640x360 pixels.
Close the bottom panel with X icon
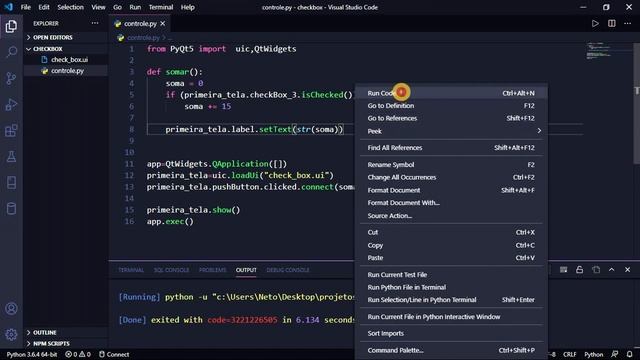pyautogui.click(x=627, y=270)
